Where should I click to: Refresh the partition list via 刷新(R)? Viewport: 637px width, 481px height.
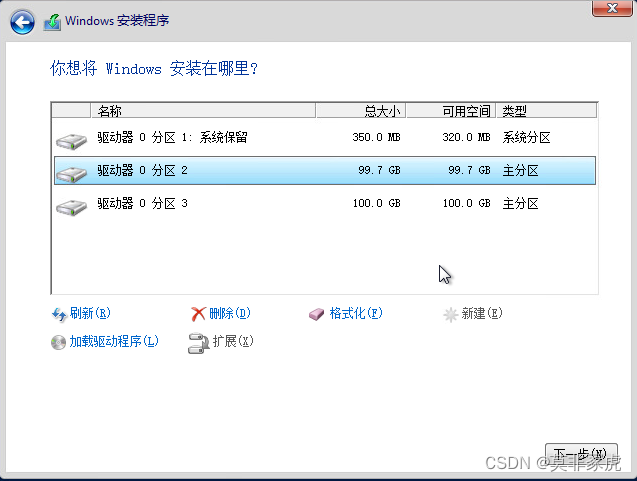pos(90,313)
